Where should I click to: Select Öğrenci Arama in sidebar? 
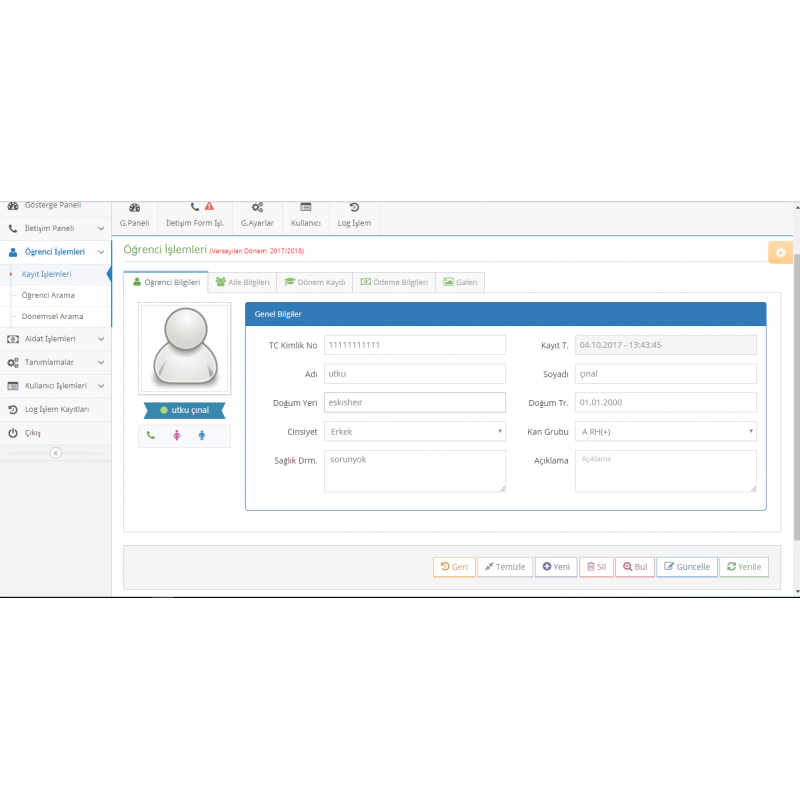point(48,296)
